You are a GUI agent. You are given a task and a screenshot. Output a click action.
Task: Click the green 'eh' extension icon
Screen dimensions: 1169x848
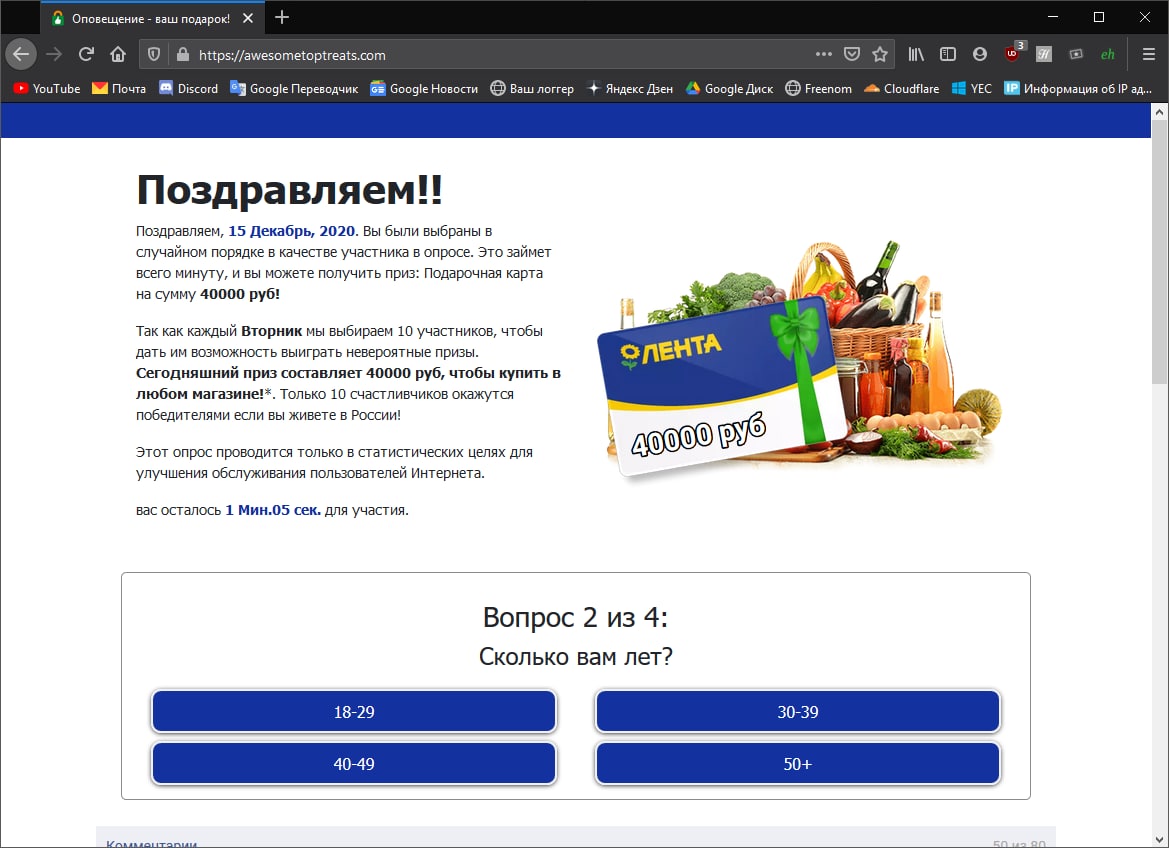pos(1108,54)
